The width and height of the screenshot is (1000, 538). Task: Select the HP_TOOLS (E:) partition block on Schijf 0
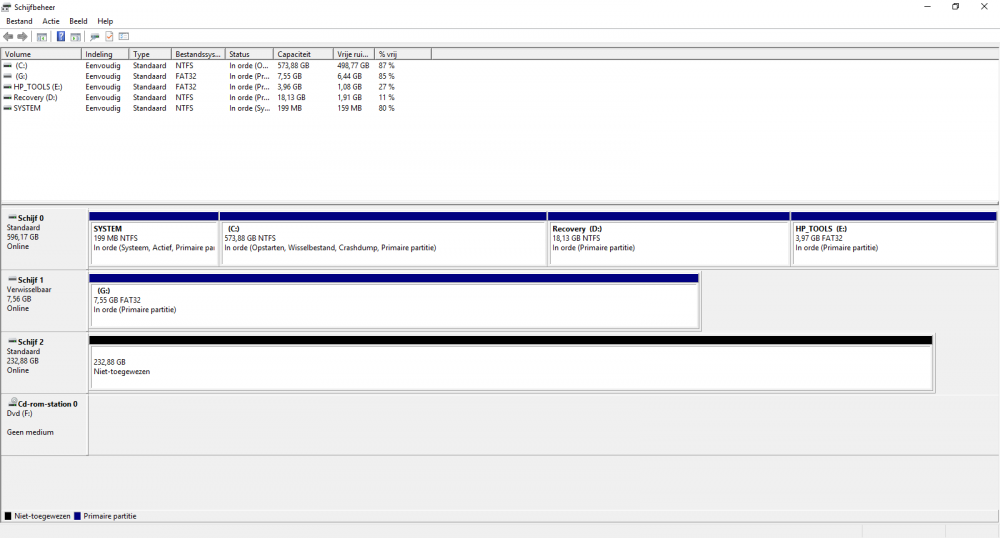893,239
